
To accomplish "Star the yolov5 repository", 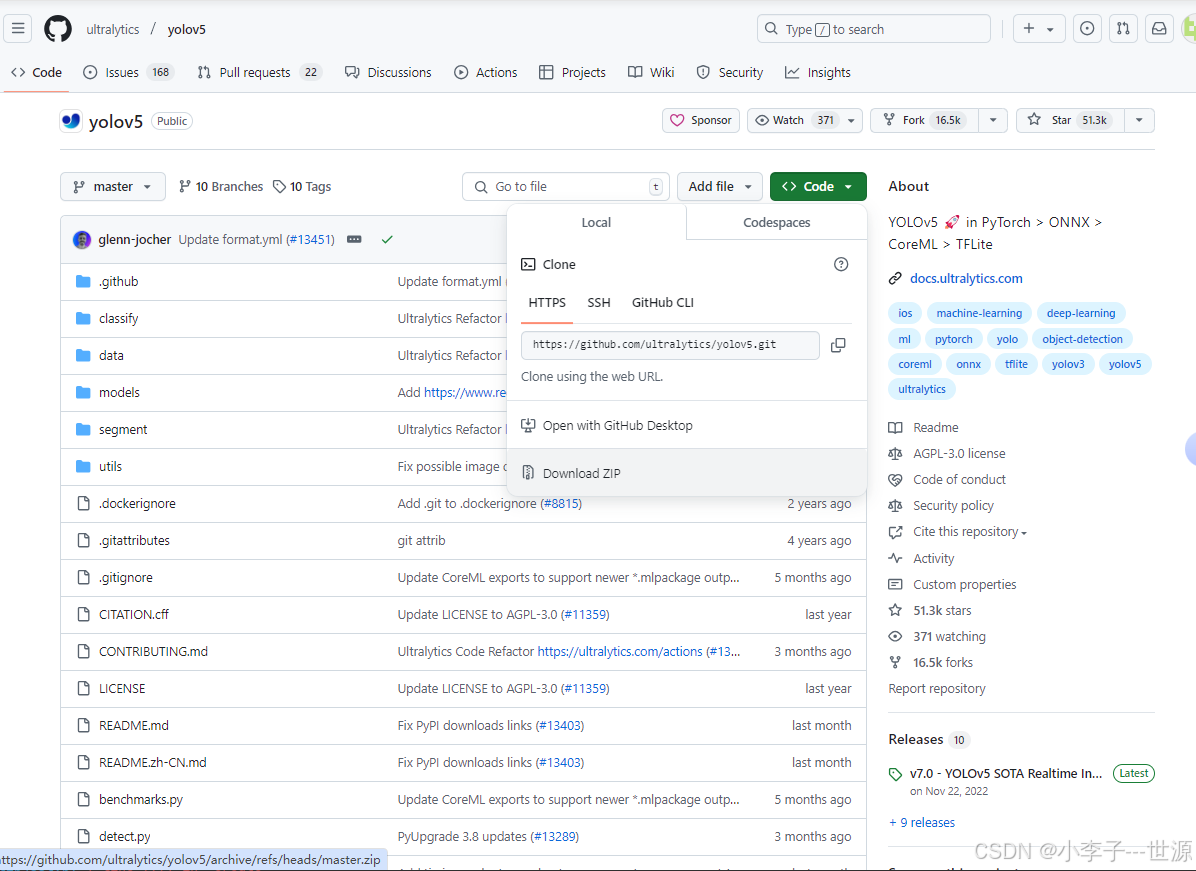I will coord(1070,121).
